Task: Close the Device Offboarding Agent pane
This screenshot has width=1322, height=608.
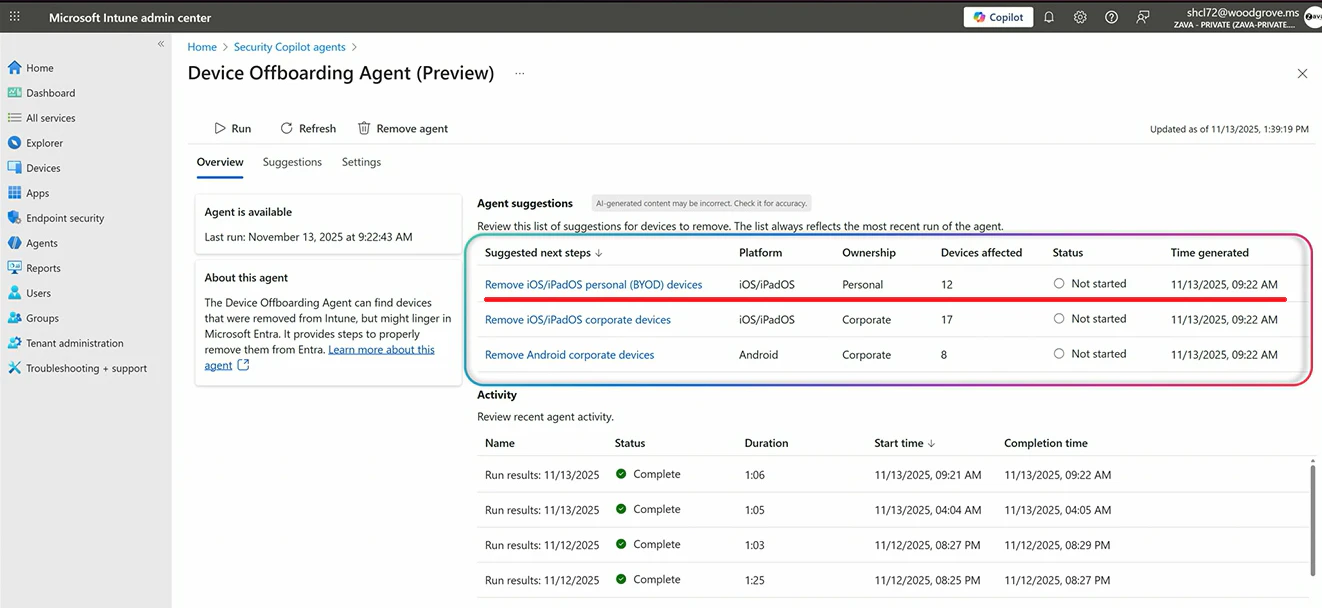Action: [x=1302, y=73]
